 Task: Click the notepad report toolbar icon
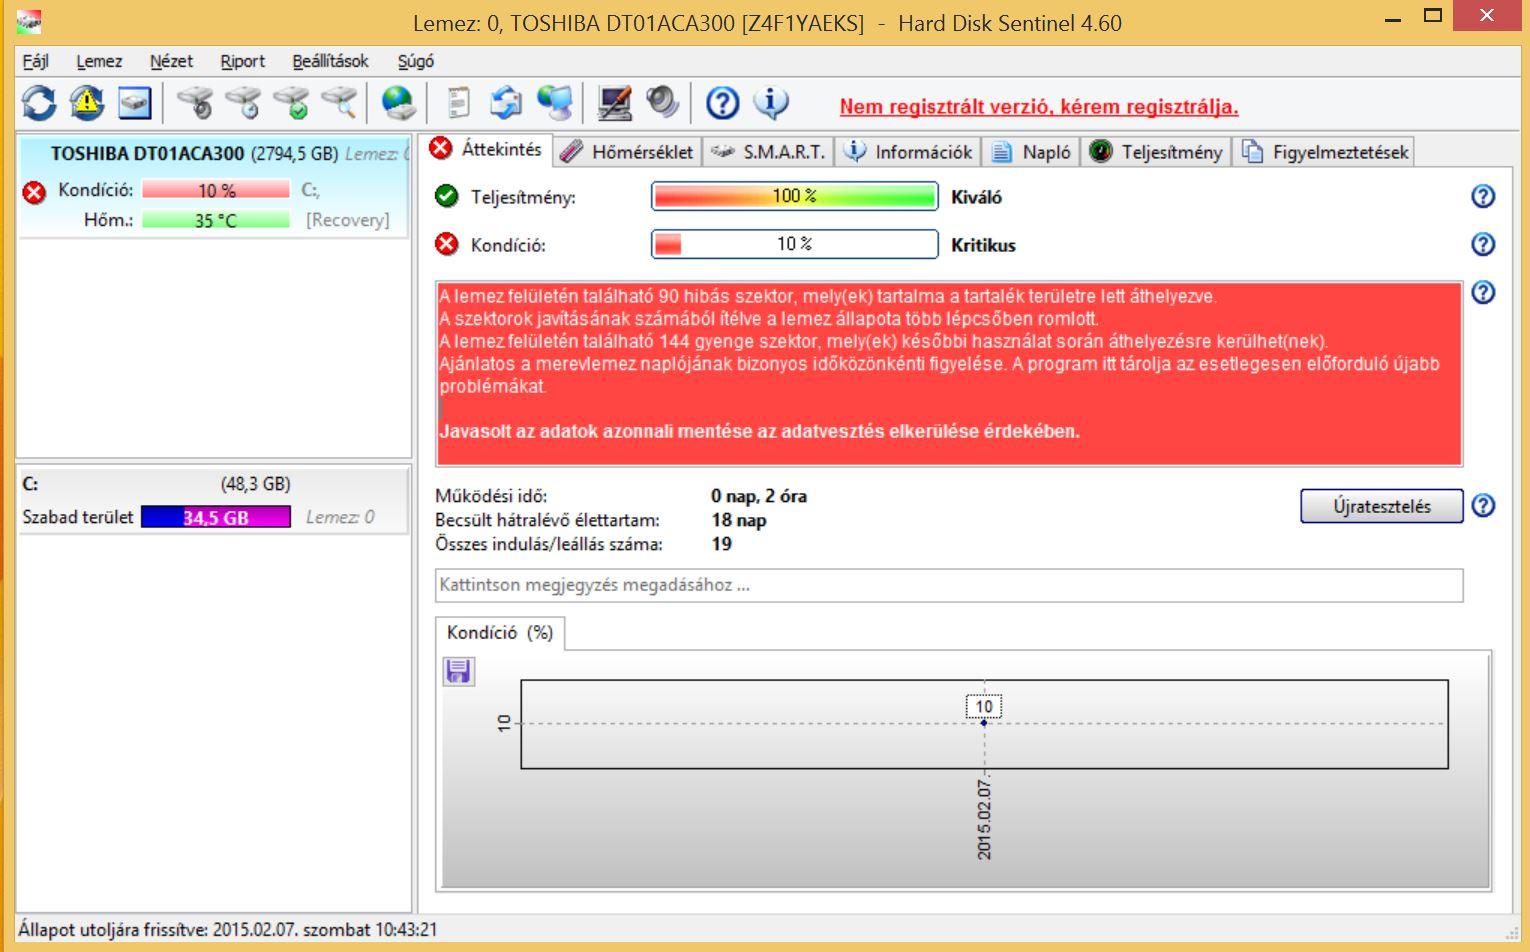458,102
